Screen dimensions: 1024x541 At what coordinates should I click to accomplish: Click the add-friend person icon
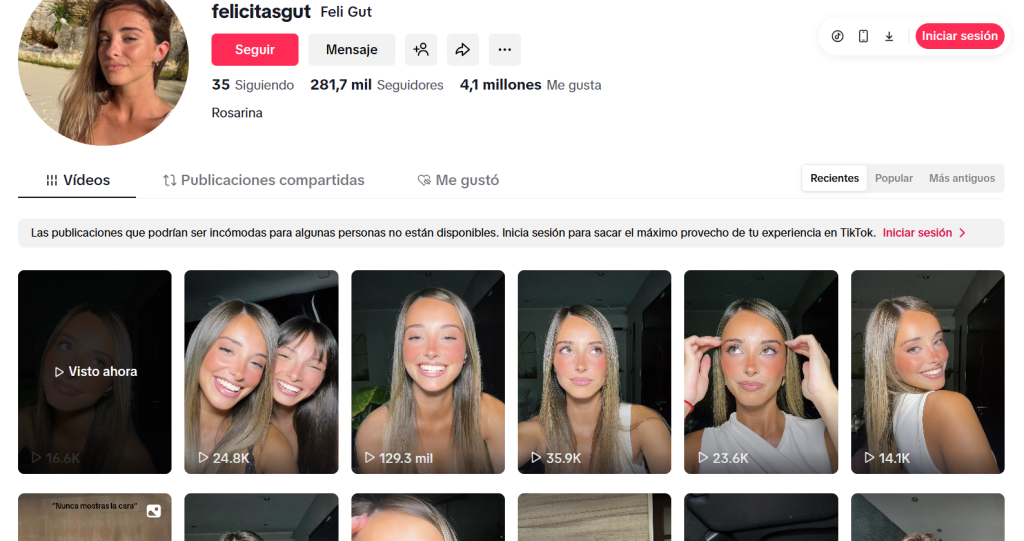click(421, 49)
